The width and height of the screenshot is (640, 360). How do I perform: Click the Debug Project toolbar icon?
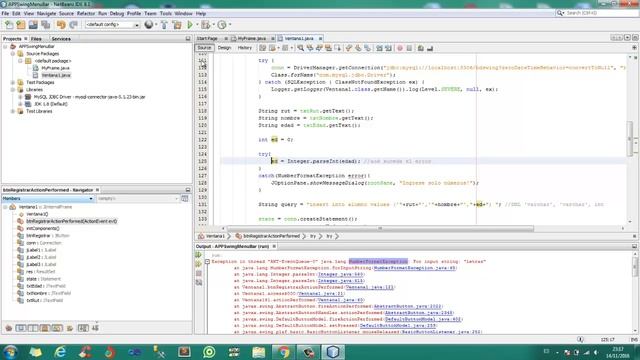click(206, 25)
